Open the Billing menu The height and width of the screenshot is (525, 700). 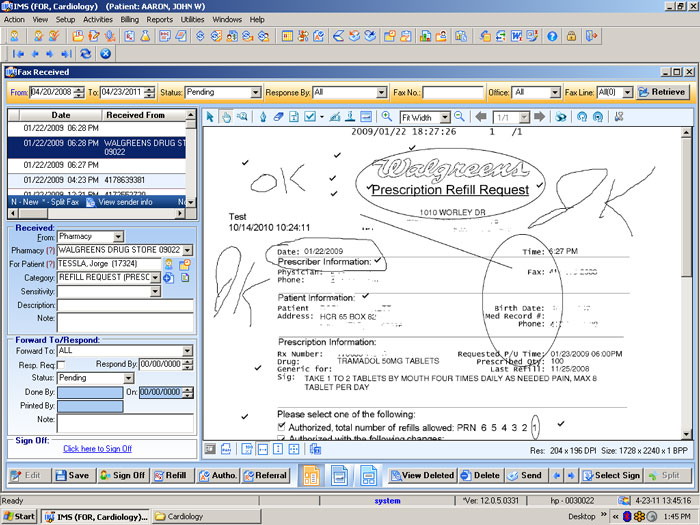(129, 20)
